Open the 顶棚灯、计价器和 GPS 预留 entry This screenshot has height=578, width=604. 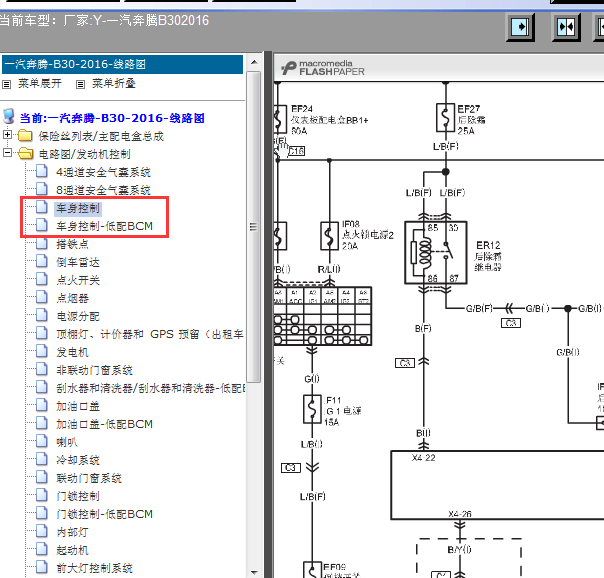[x=150, y=334]
